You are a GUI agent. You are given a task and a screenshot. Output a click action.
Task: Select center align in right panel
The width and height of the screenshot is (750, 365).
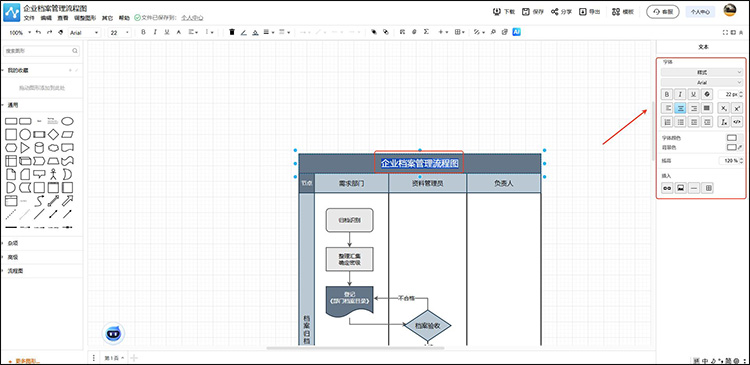[680, 108]
